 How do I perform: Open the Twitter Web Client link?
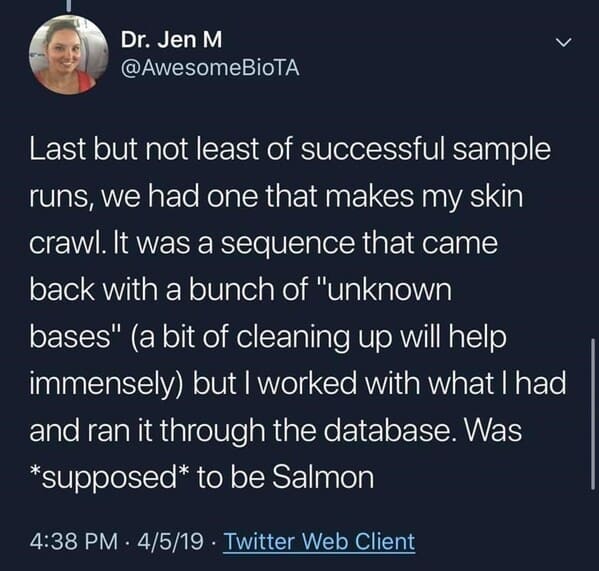click(319, 541)
